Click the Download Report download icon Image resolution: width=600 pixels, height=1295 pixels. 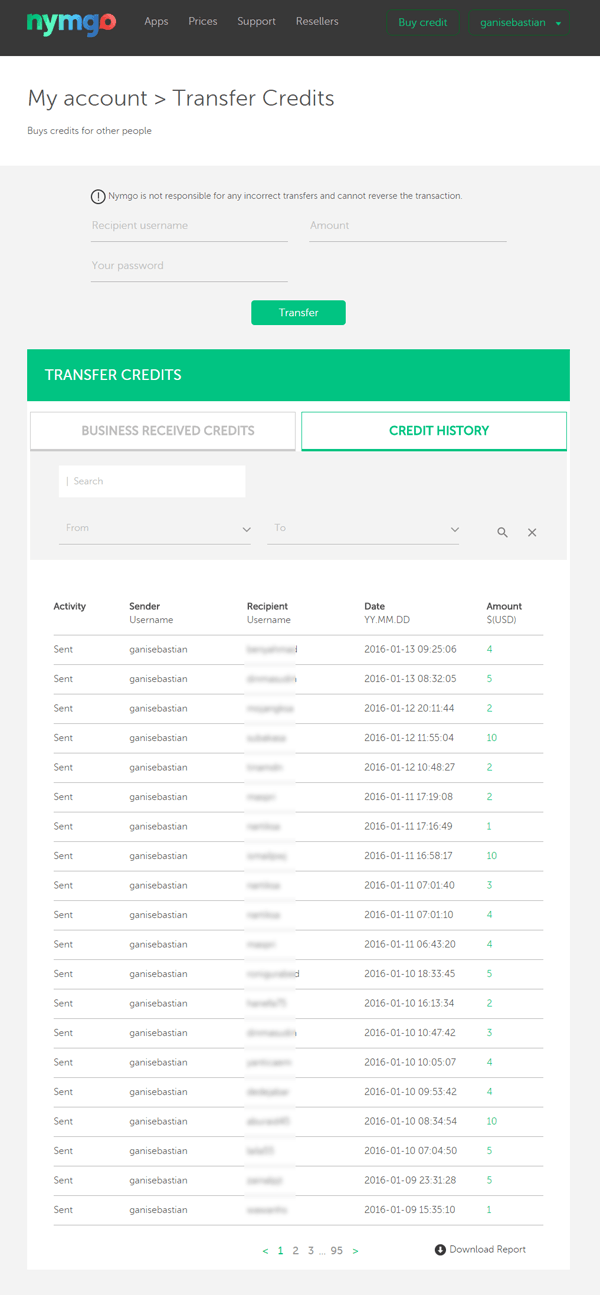tap(440, 1249)
